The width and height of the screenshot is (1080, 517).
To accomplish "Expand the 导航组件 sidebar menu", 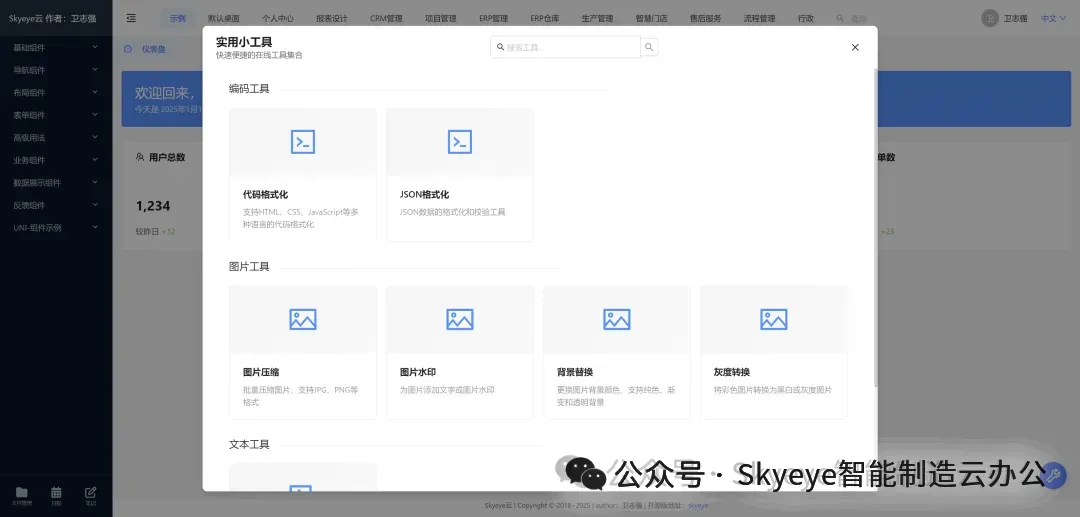I will [x=56, y=70].
